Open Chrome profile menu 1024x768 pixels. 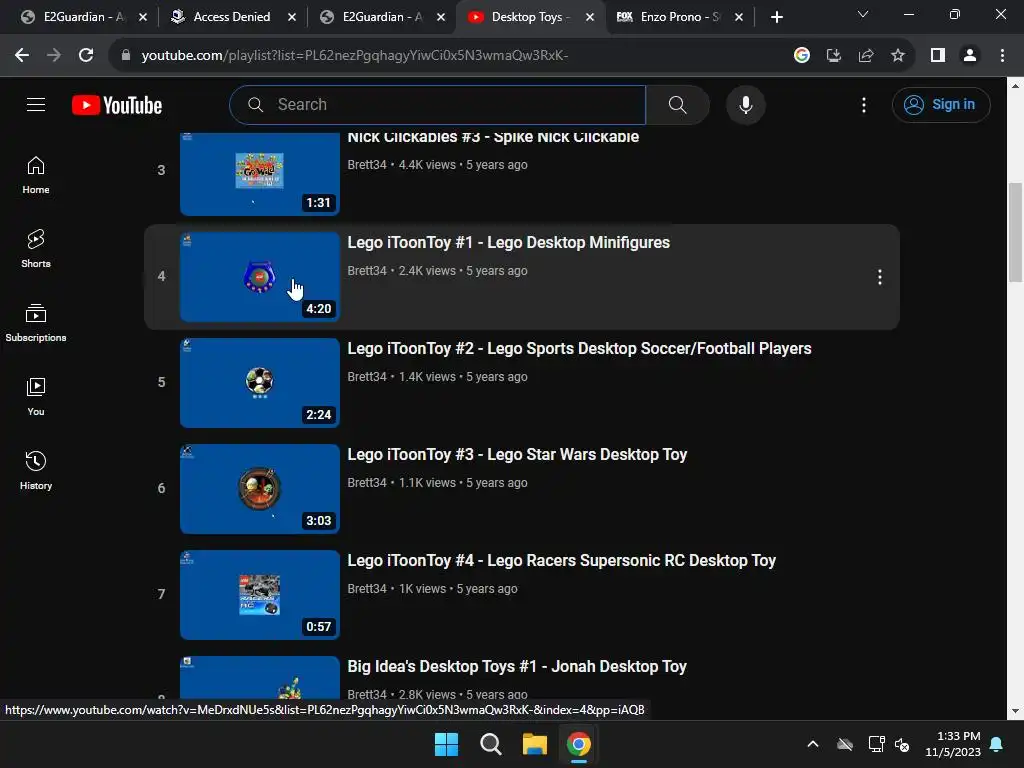pyautogui.click(x=970, y=56)
